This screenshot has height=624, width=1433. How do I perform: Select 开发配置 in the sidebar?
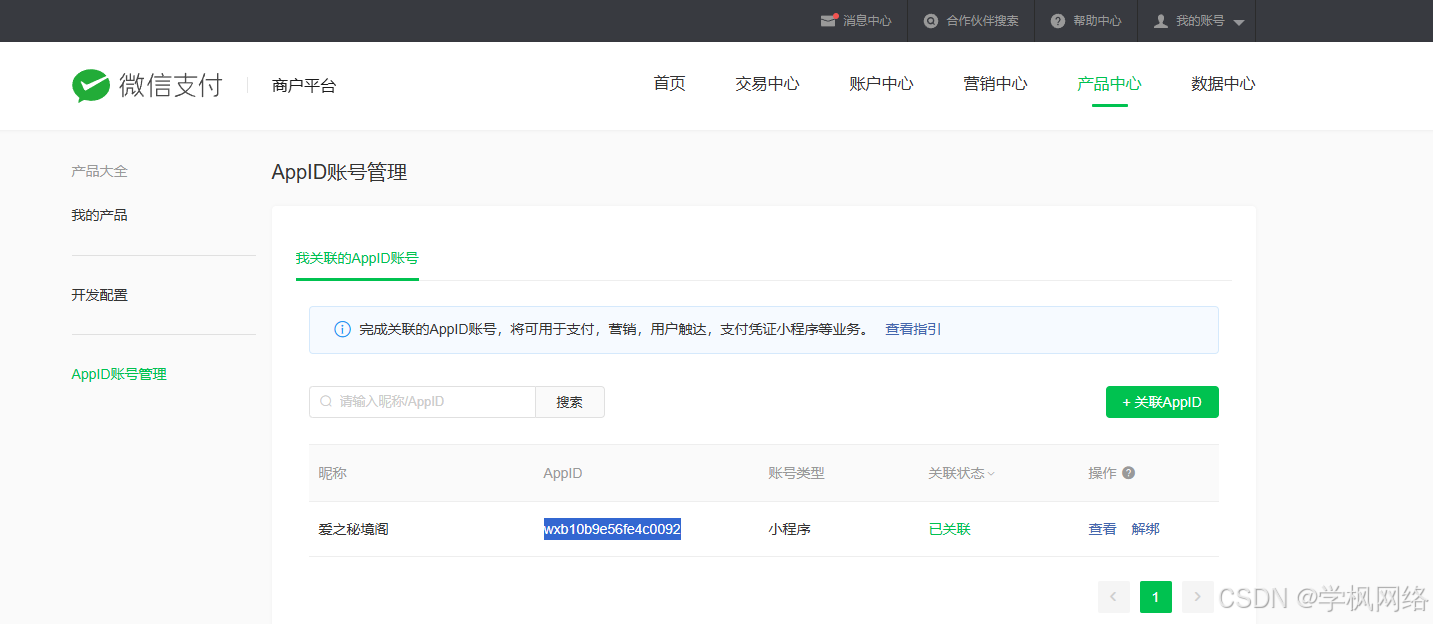click(x=99, y=295)
